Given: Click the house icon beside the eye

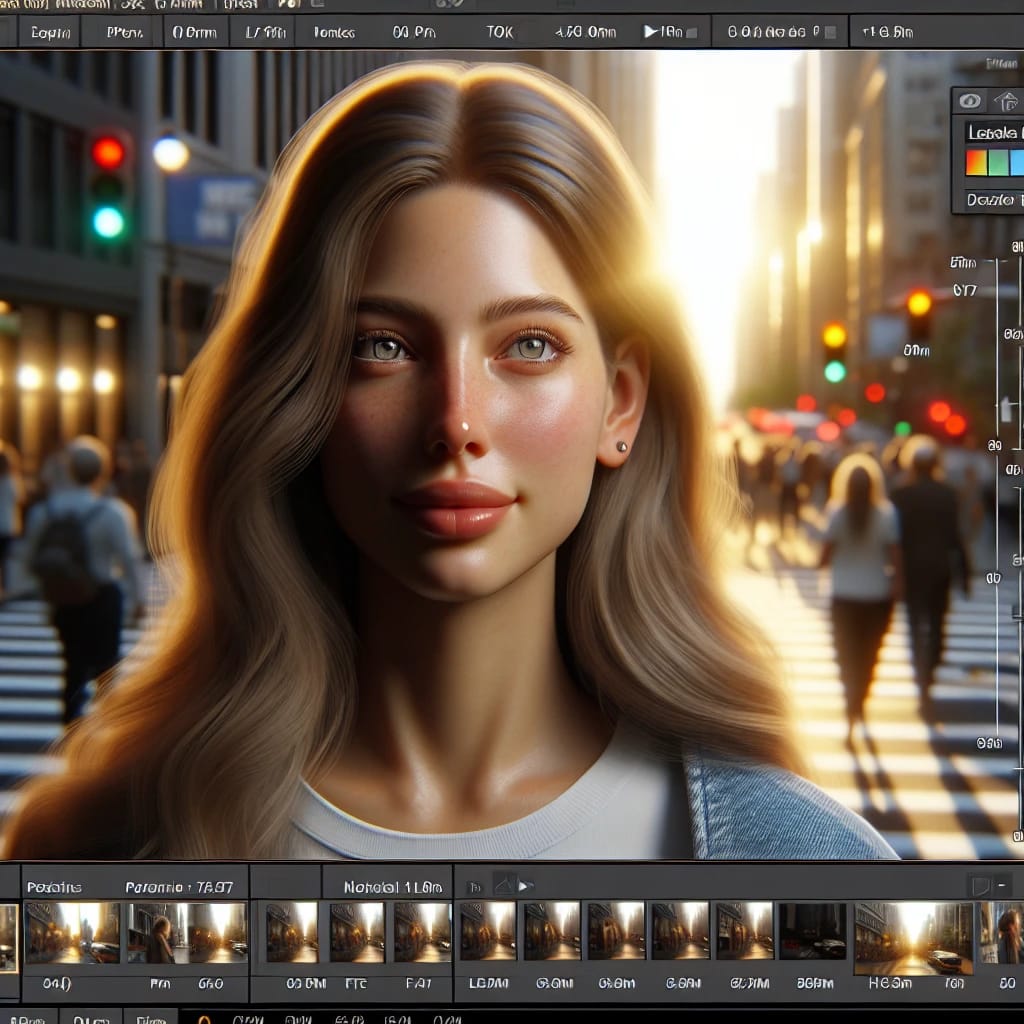Looking at the screenshot, I should pyautogui.click(x=1006, y=101).
